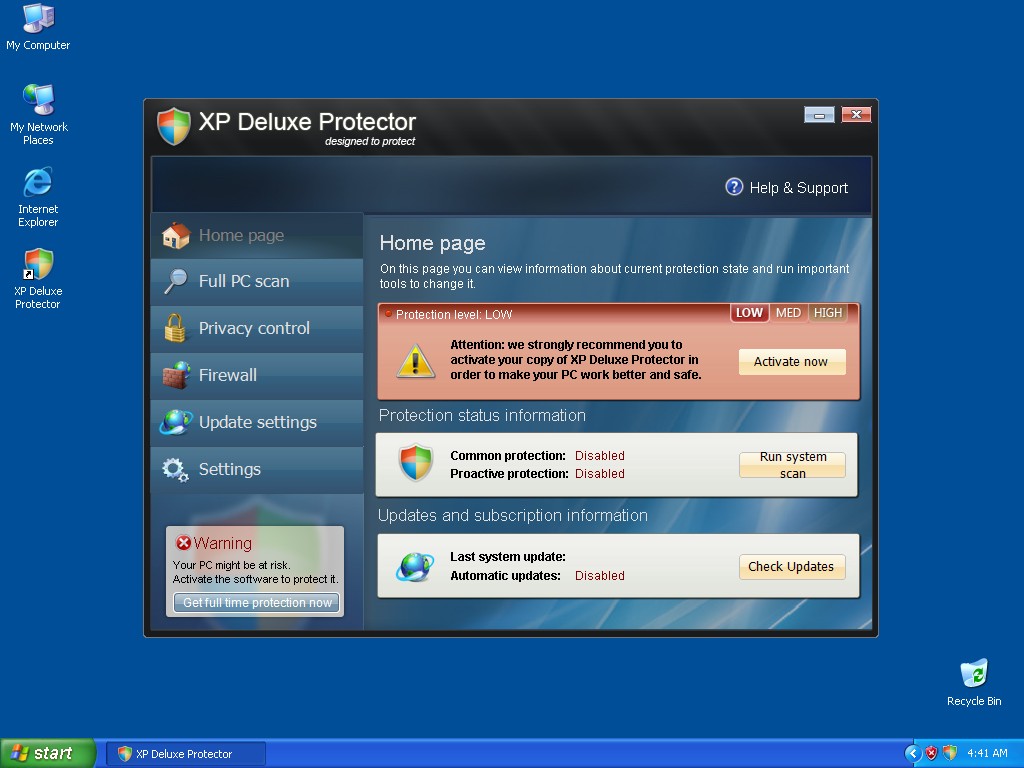Image resolution: width=1024 pixels, height=768 pixels.
Task: Click the gears Settings icon
Action: [x=175, y=469]
